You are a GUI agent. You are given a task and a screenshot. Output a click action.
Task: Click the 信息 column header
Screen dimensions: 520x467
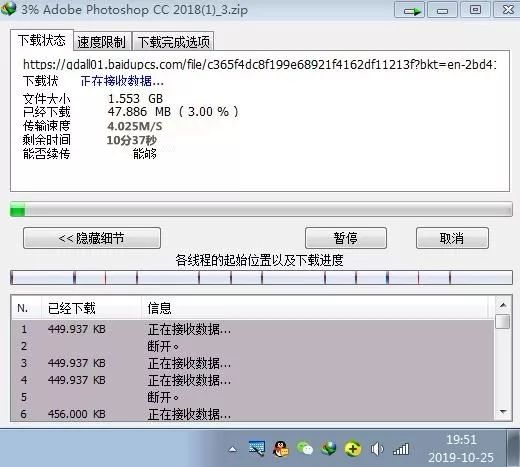(x=314, y=308)
